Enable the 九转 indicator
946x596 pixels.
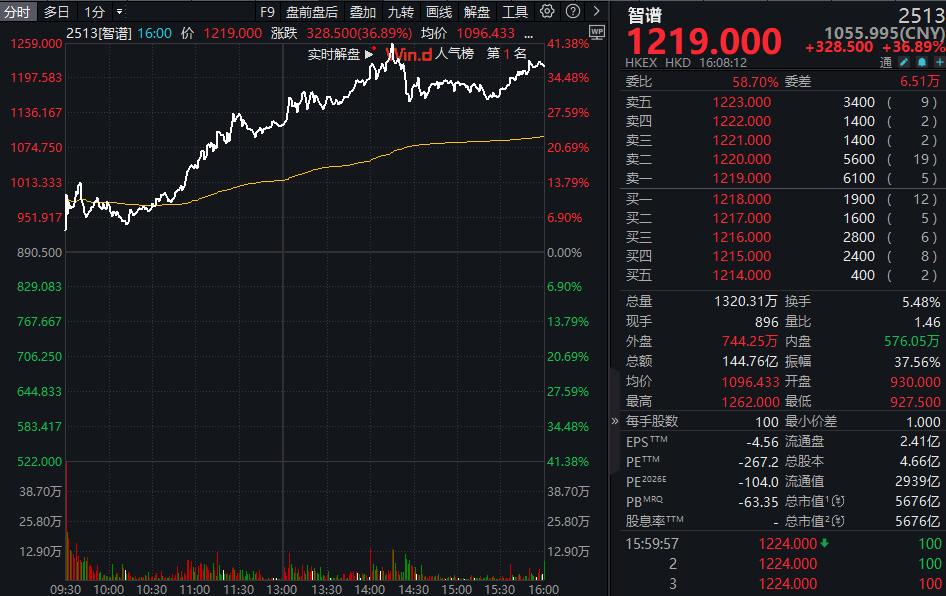(401, 11)
